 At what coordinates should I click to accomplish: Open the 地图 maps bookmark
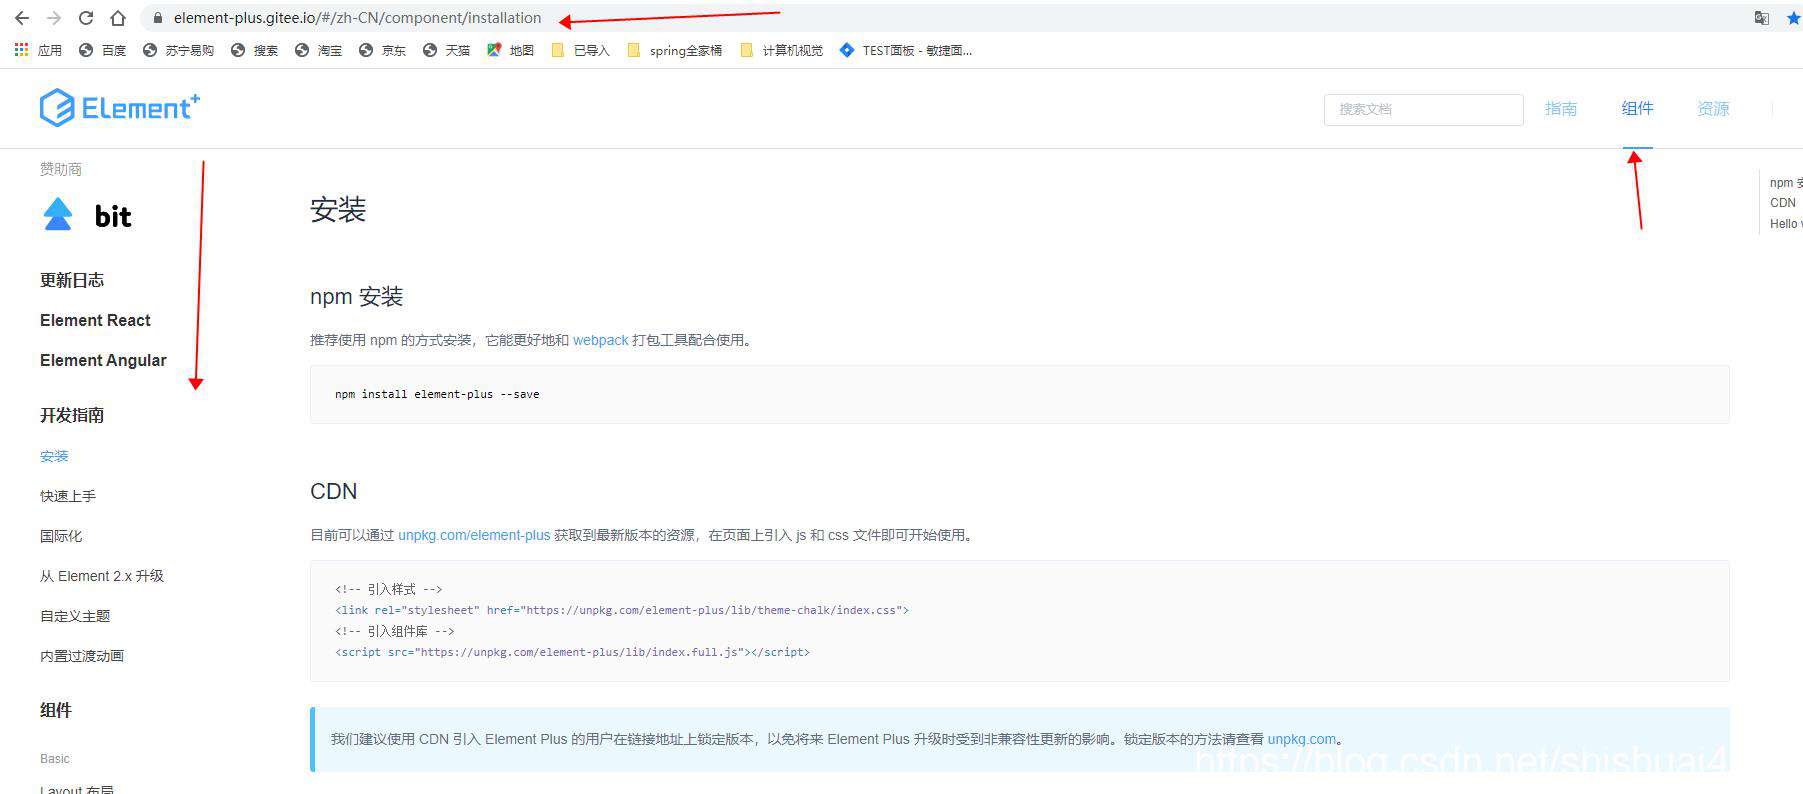(x=510, y=50)
